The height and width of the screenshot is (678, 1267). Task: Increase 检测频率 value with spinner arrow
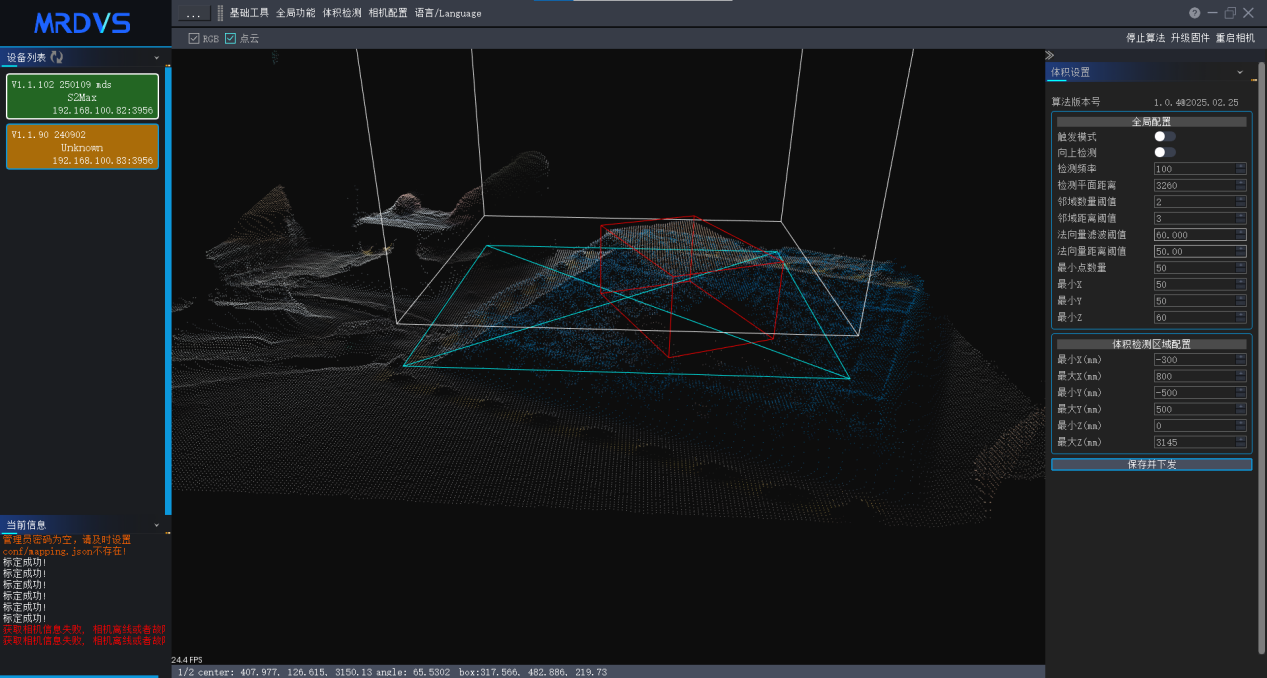coord(1241,166)
